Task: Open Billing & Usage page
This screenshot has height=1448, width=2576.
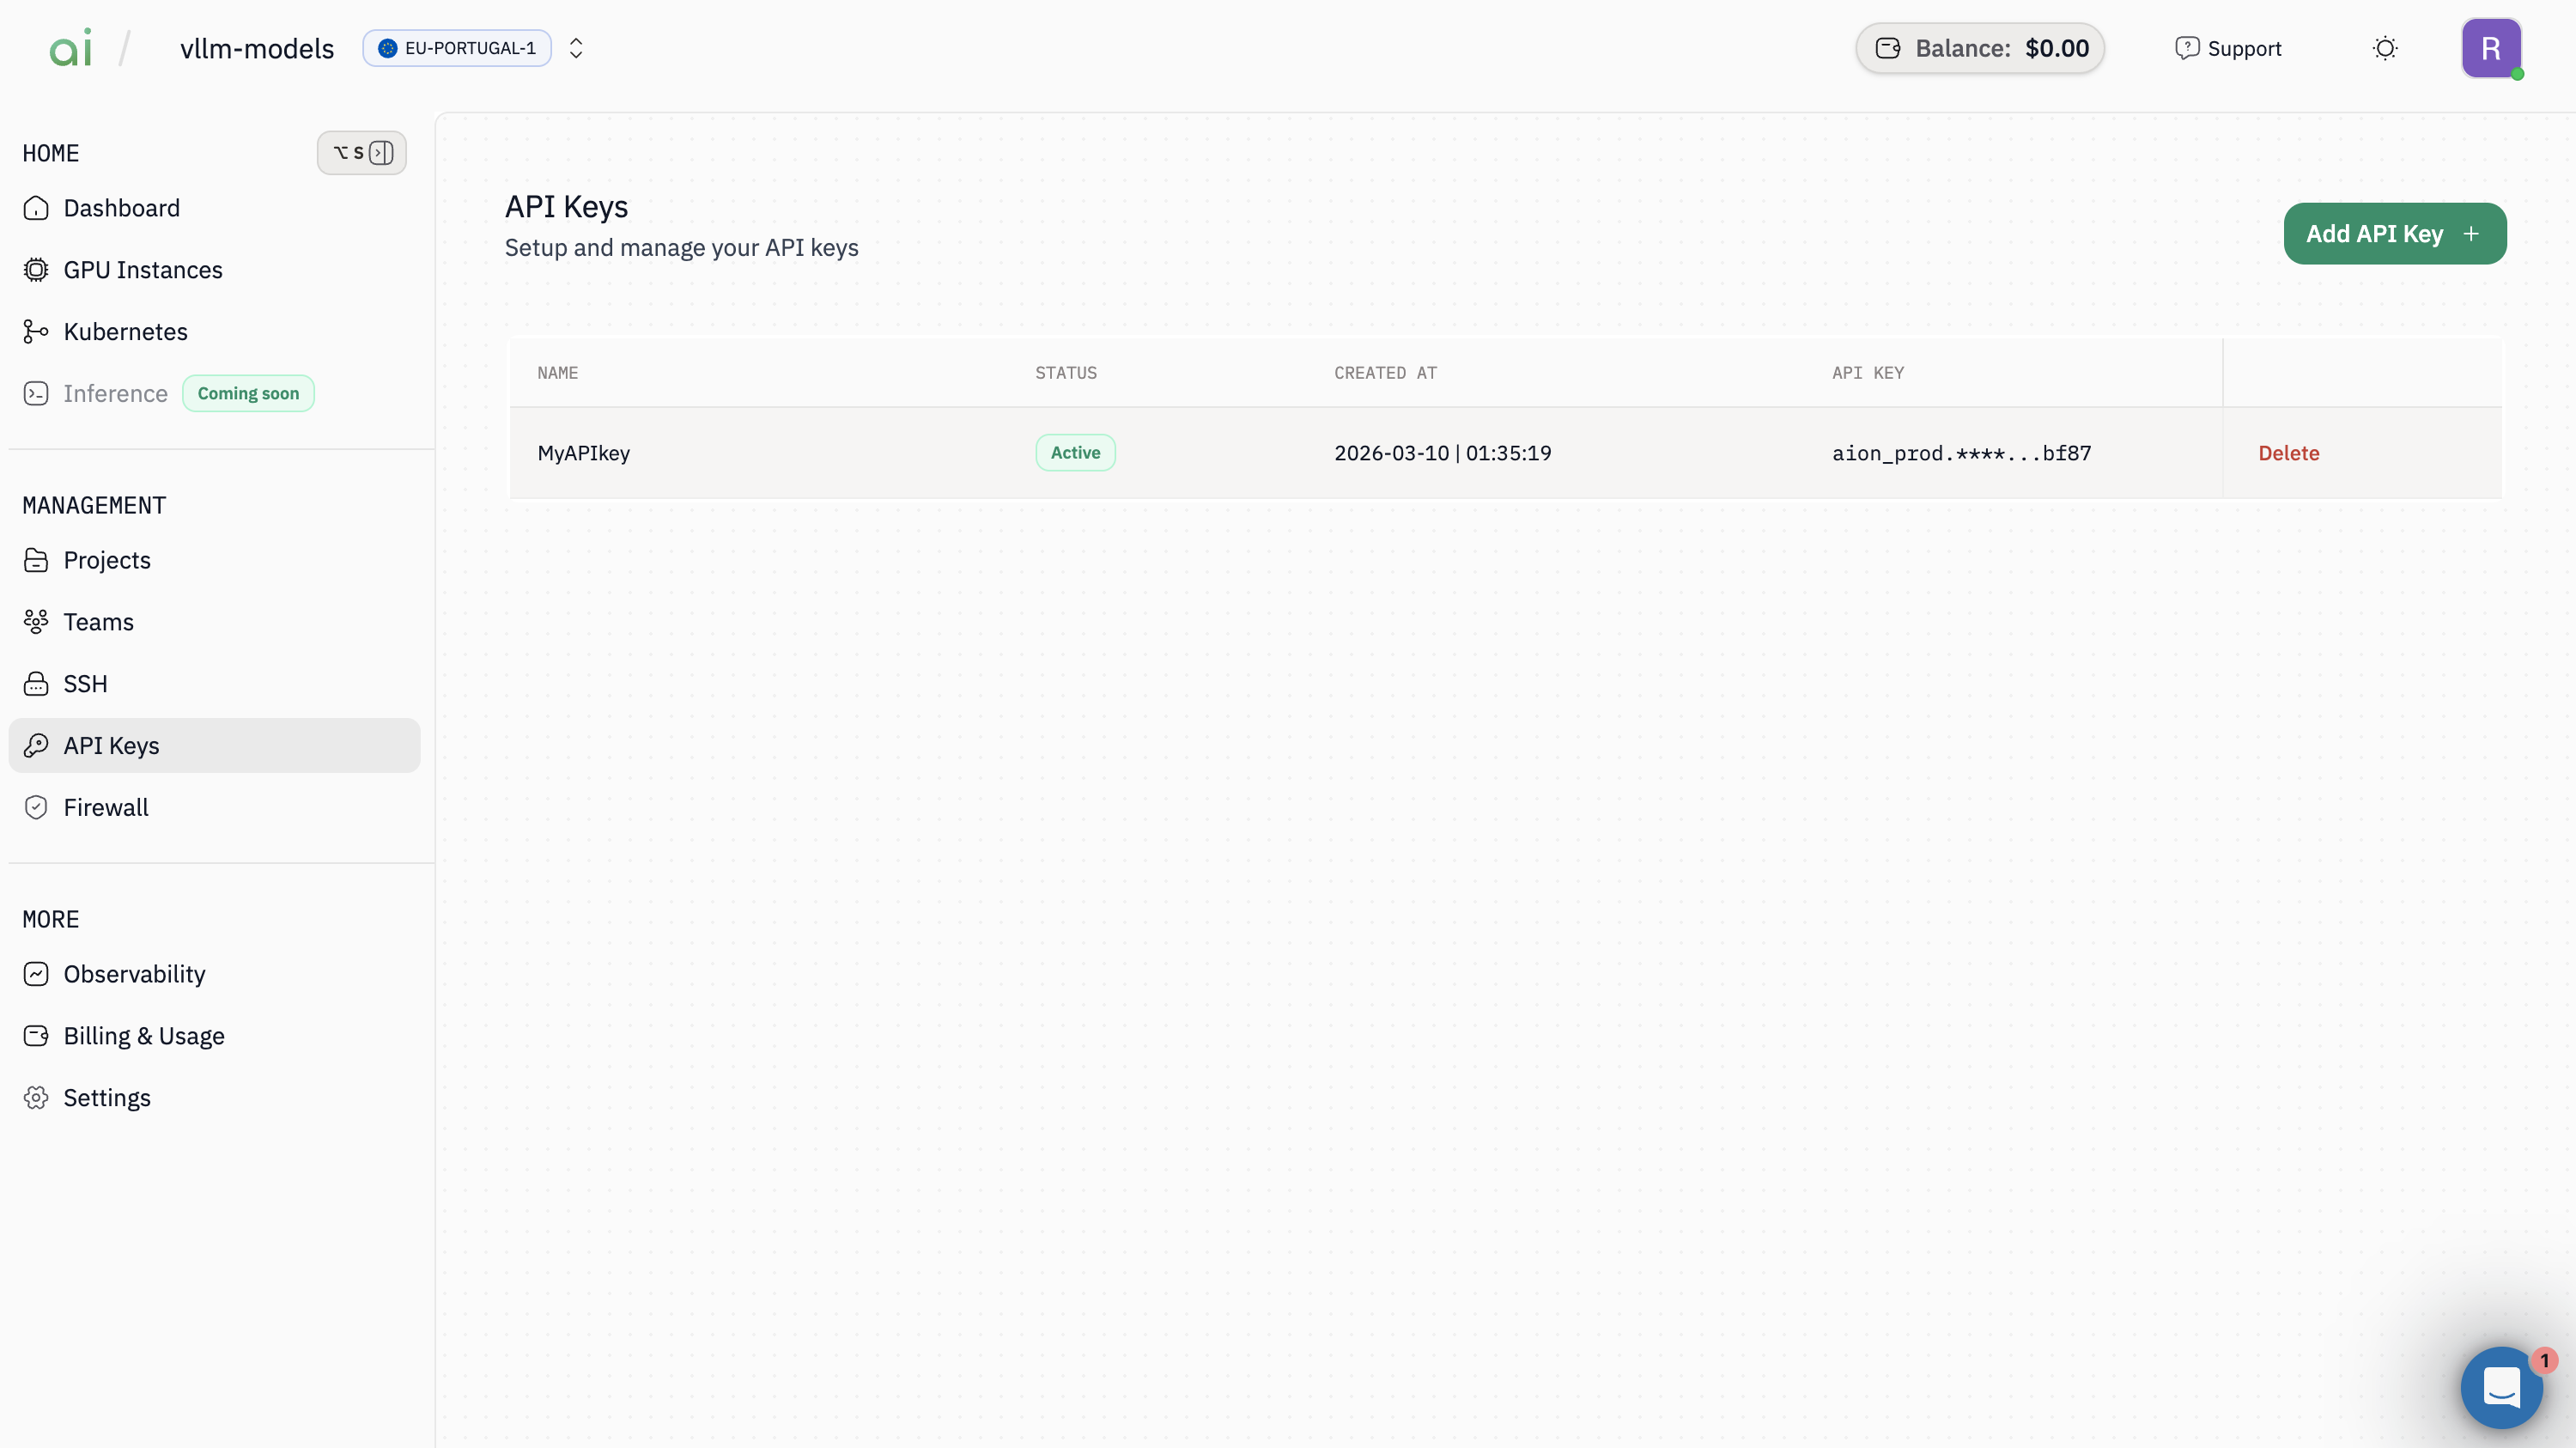Action: click(143, 1036)
